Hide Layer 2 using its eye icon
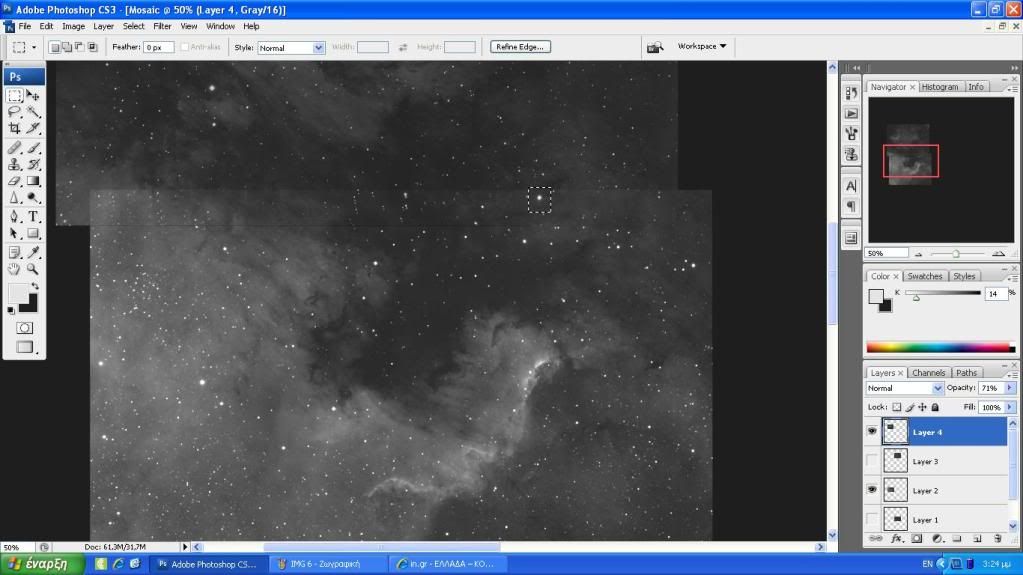Screen dimensions: 1023x575 pyautogui.click(x=873, y=490)
